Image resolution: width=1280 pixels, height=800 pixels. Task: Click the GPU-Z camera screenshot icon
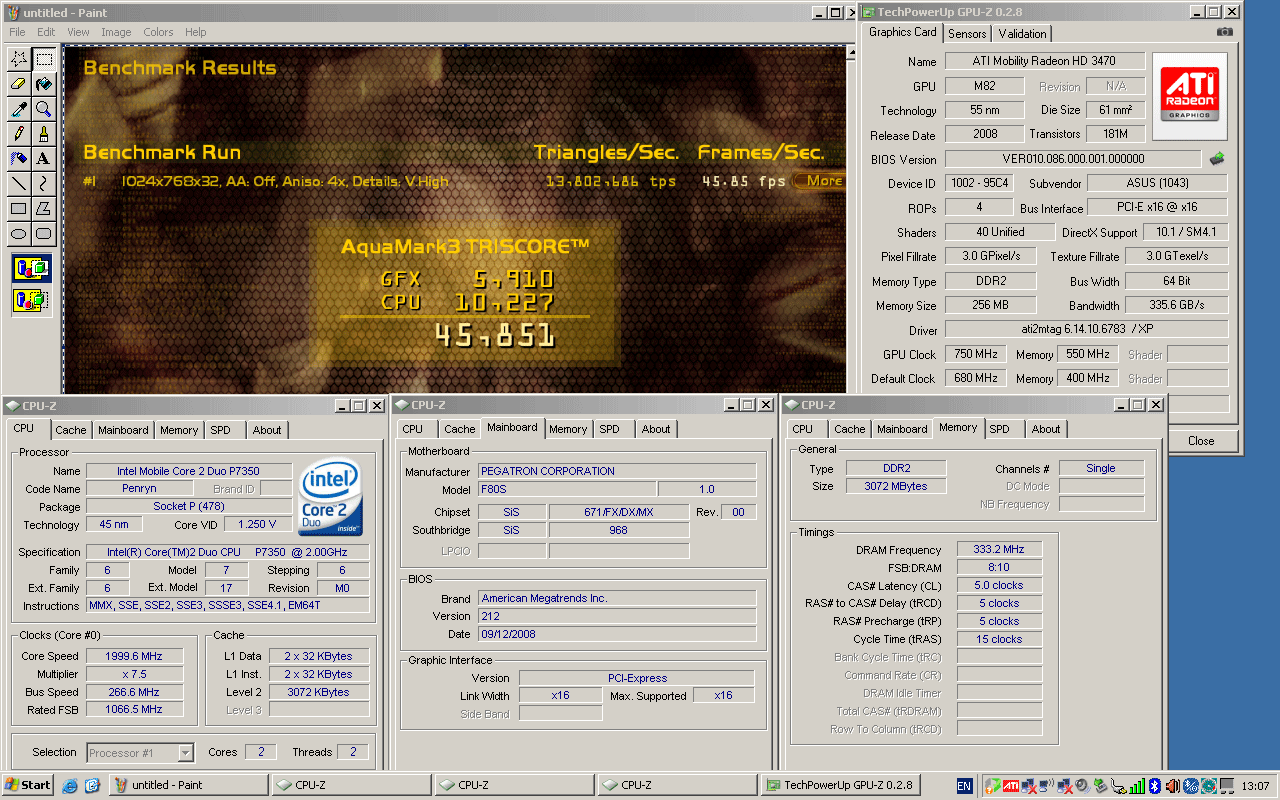click(1224, 32)
